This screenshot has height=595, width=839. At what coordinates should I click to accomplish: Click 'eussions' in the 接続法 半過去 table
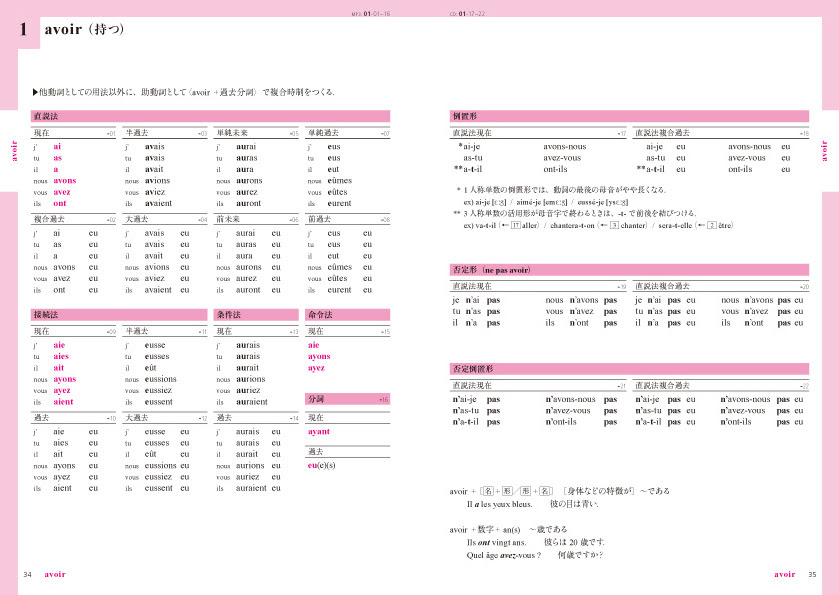tap(161, 379)
